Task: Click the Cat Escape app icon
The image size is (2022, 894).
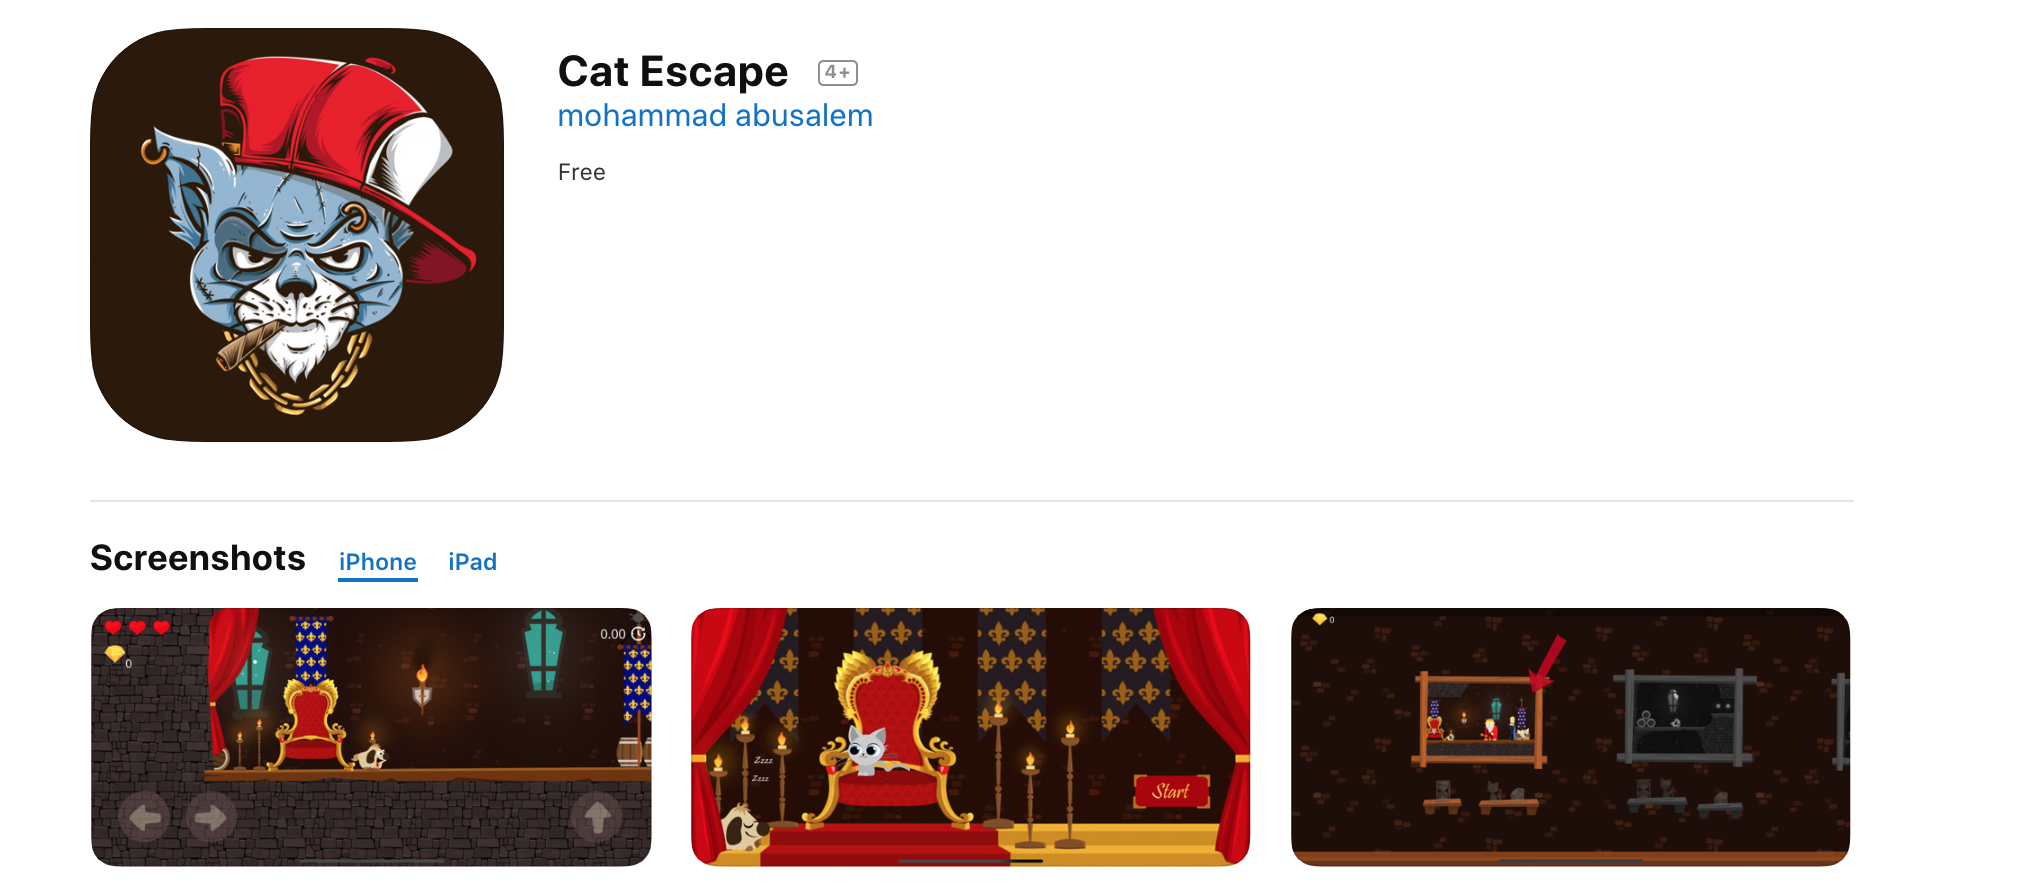Action: pyautogui.click(x=297, y=235)
